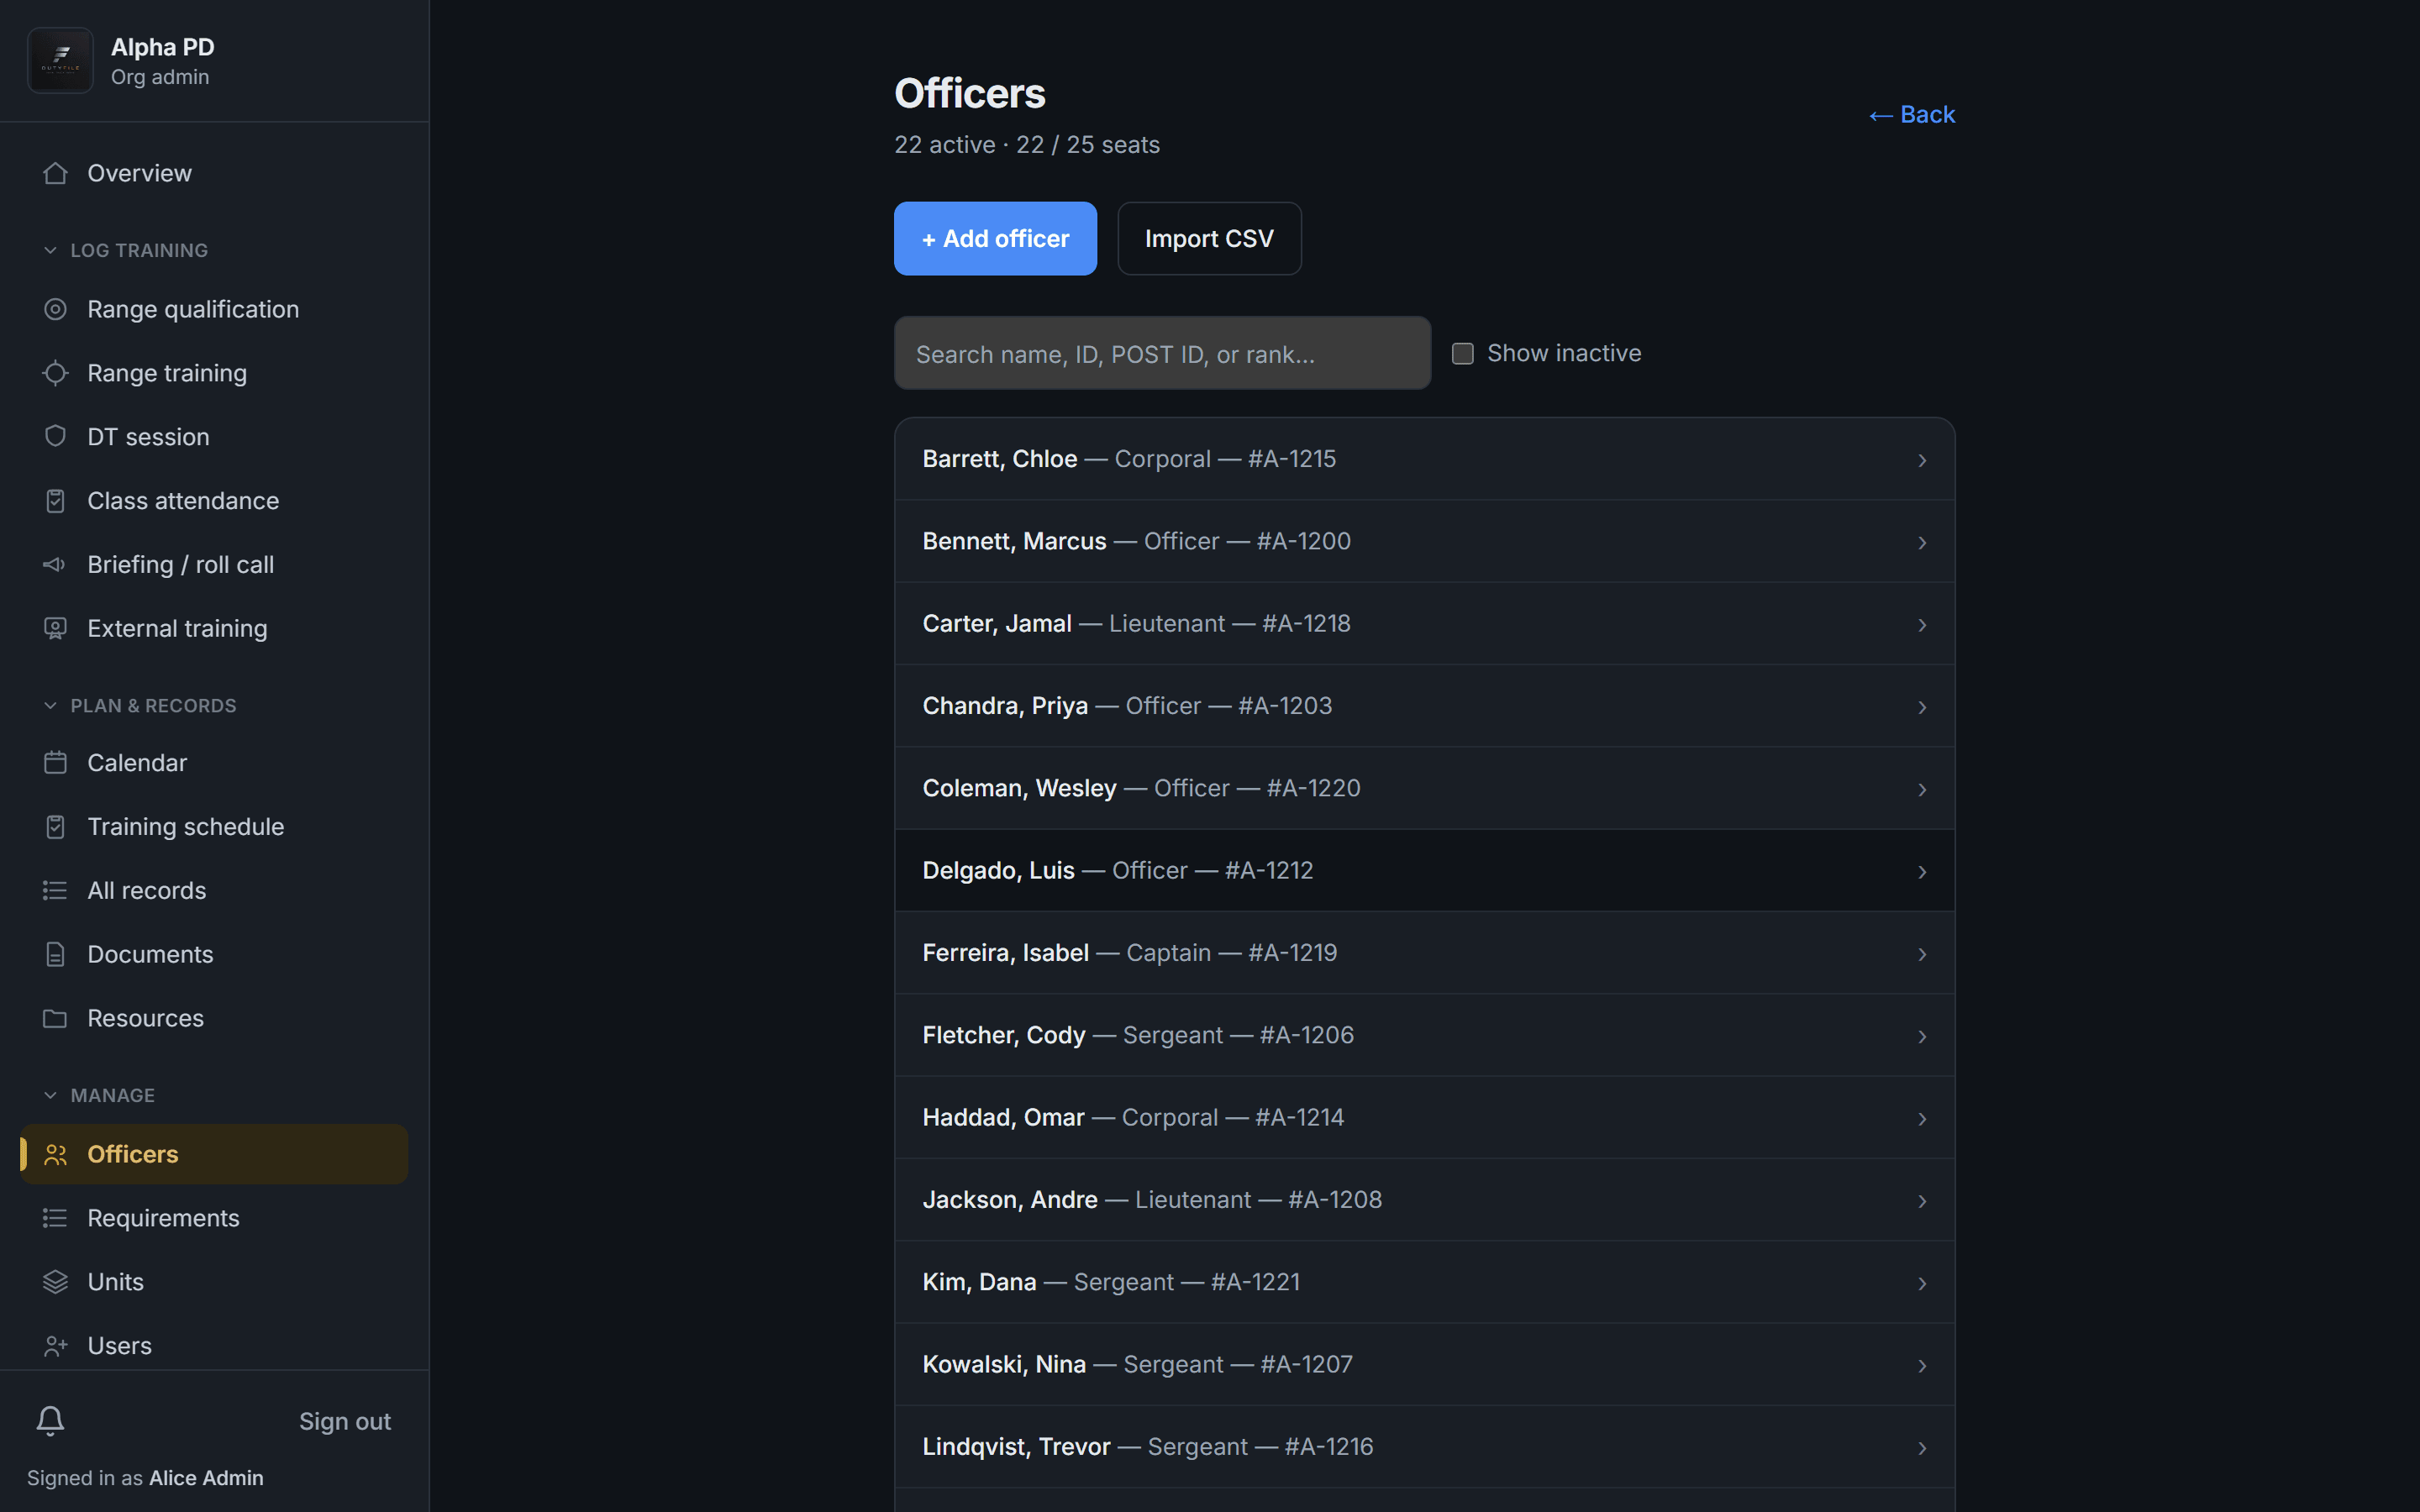Screen dimensions: 2420x1512
Task: Click the Units layers icon
Action: coord(55,1283)
